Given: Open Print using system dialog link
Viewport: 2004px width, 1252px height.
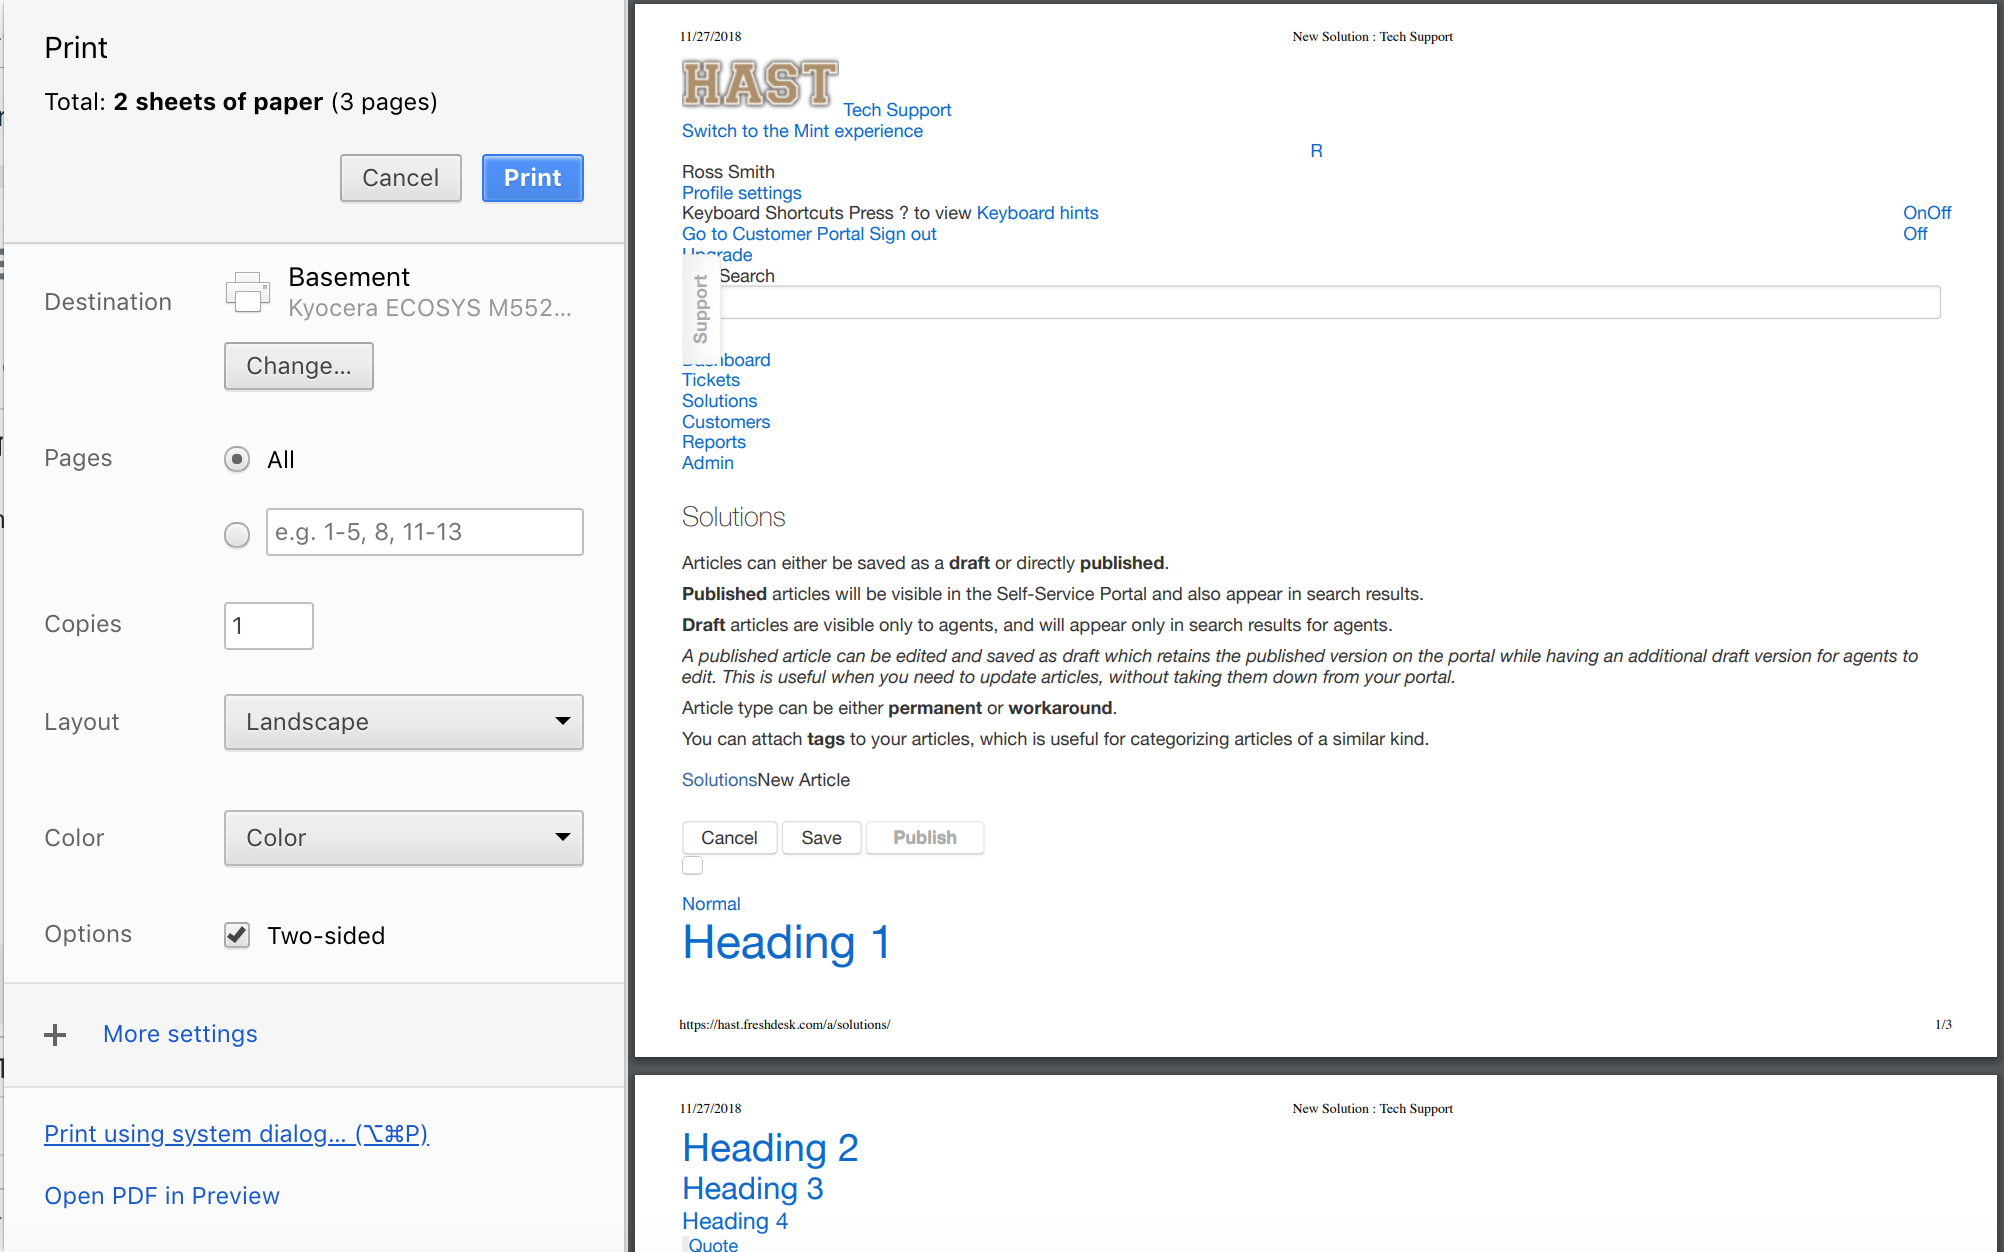Looking at the screenshot, I should [236, 1134].
